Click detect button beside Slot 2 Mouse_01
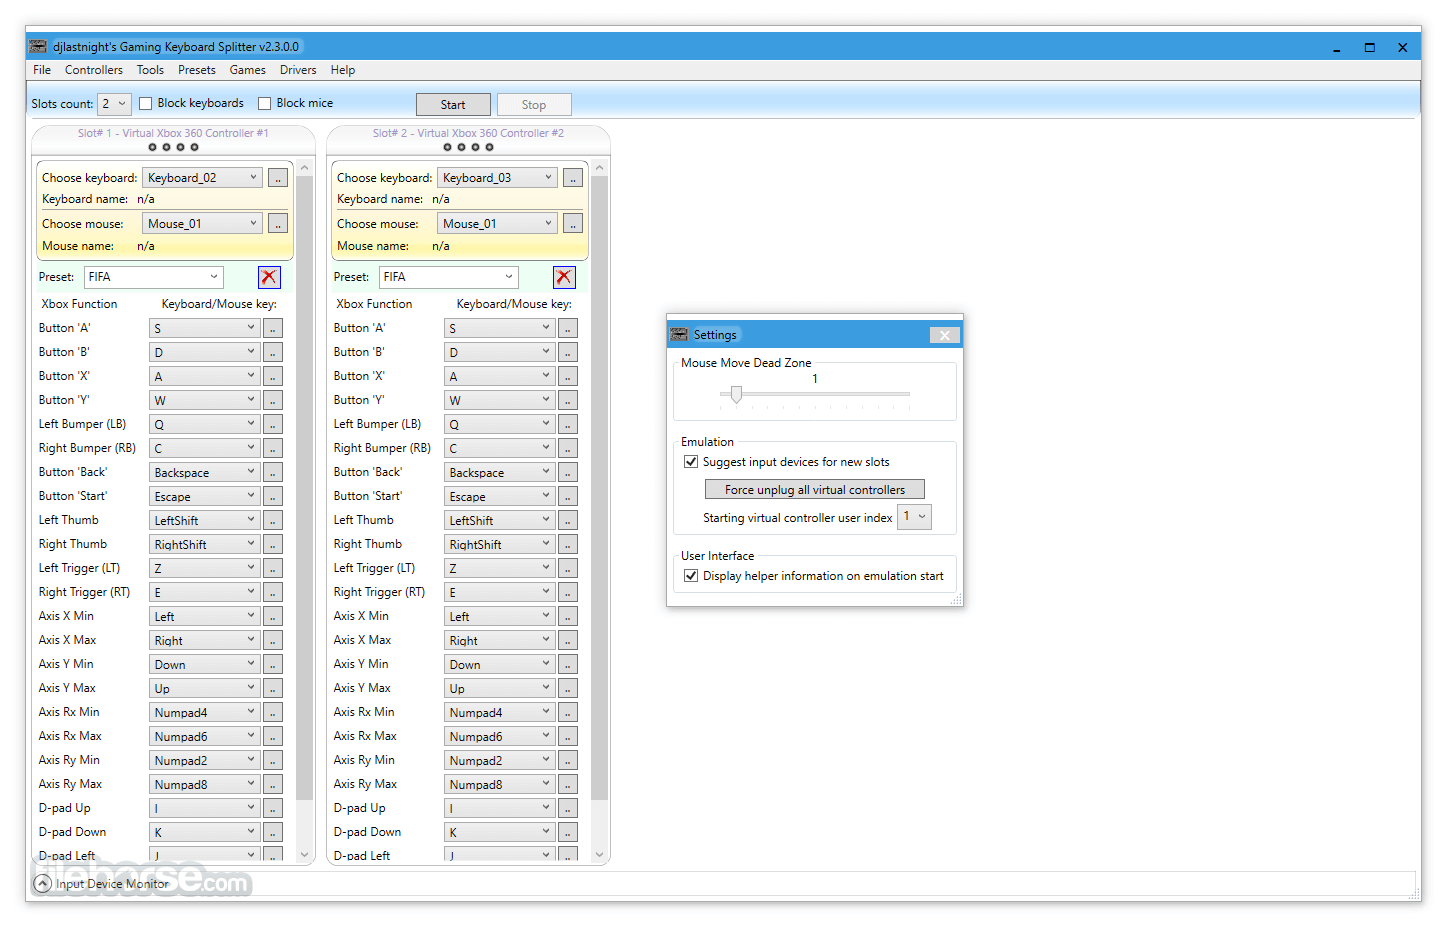Screen dimensions: 1447x927 click(x=573, y=224)
